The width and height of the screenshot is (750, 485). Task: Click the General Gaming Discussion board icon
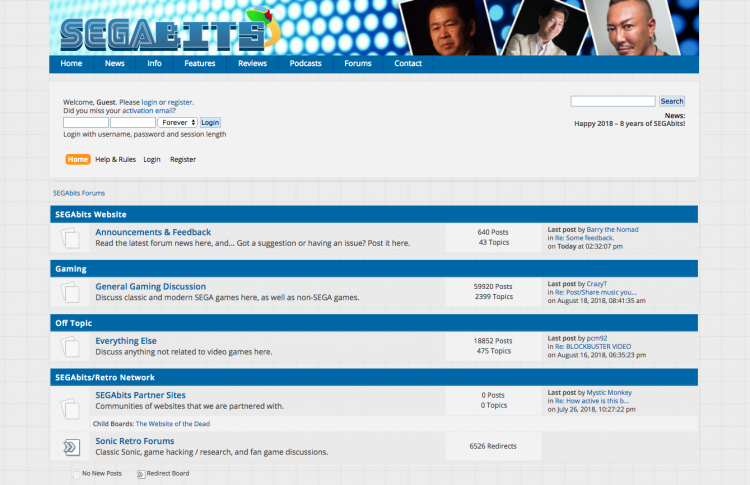pyautogui.click(x=70, y=292)
